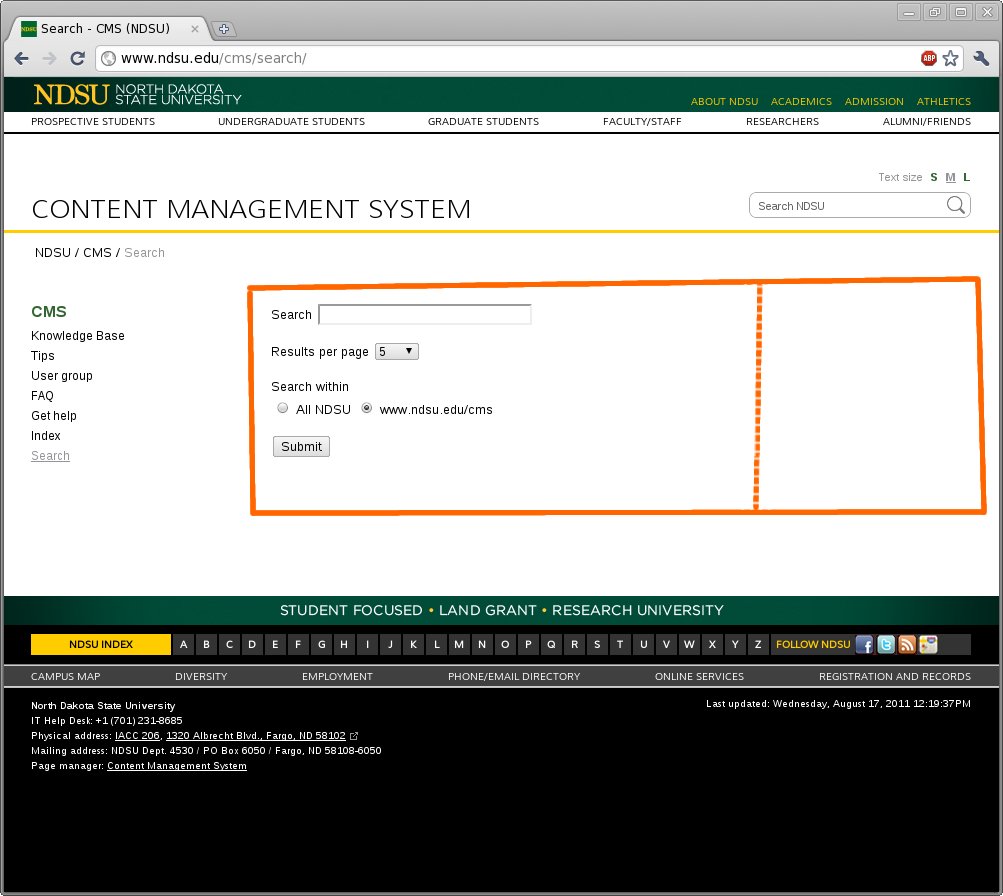Open the NDSU Twitter icon
This screenshot has width=1003, height=896.
(x=886, y=645)
